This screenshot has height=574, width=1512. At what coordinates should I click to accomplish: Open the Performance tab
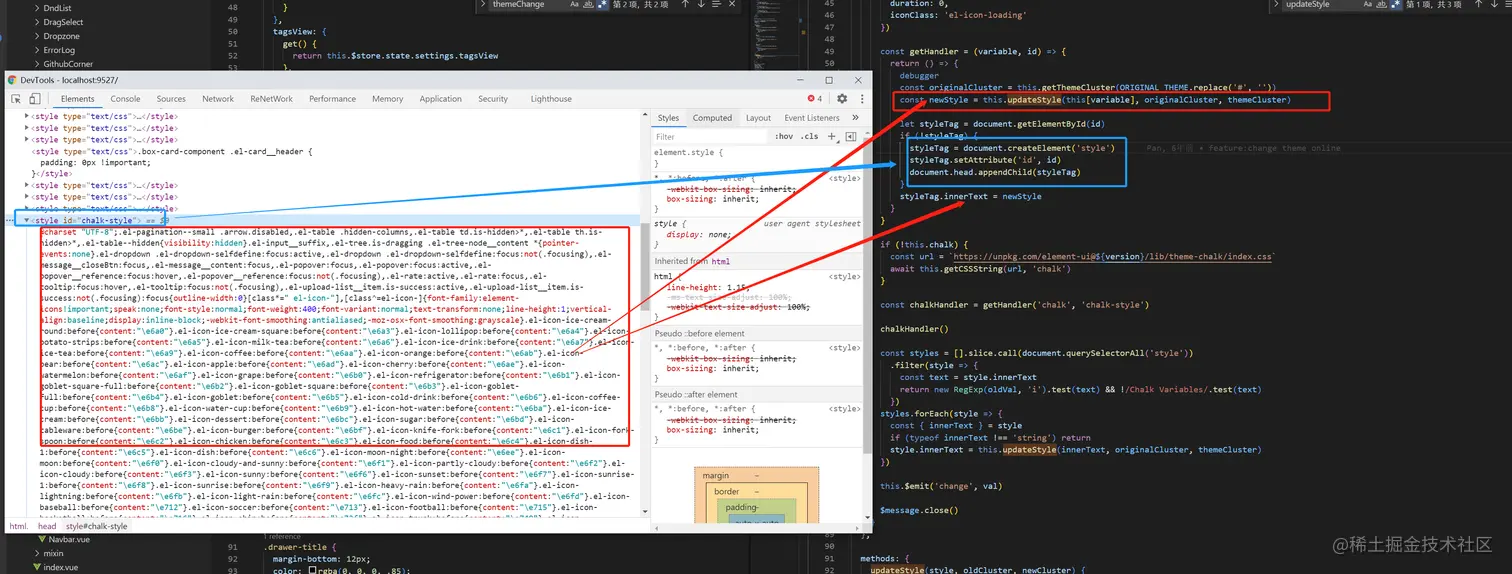(x=332, y=99)
